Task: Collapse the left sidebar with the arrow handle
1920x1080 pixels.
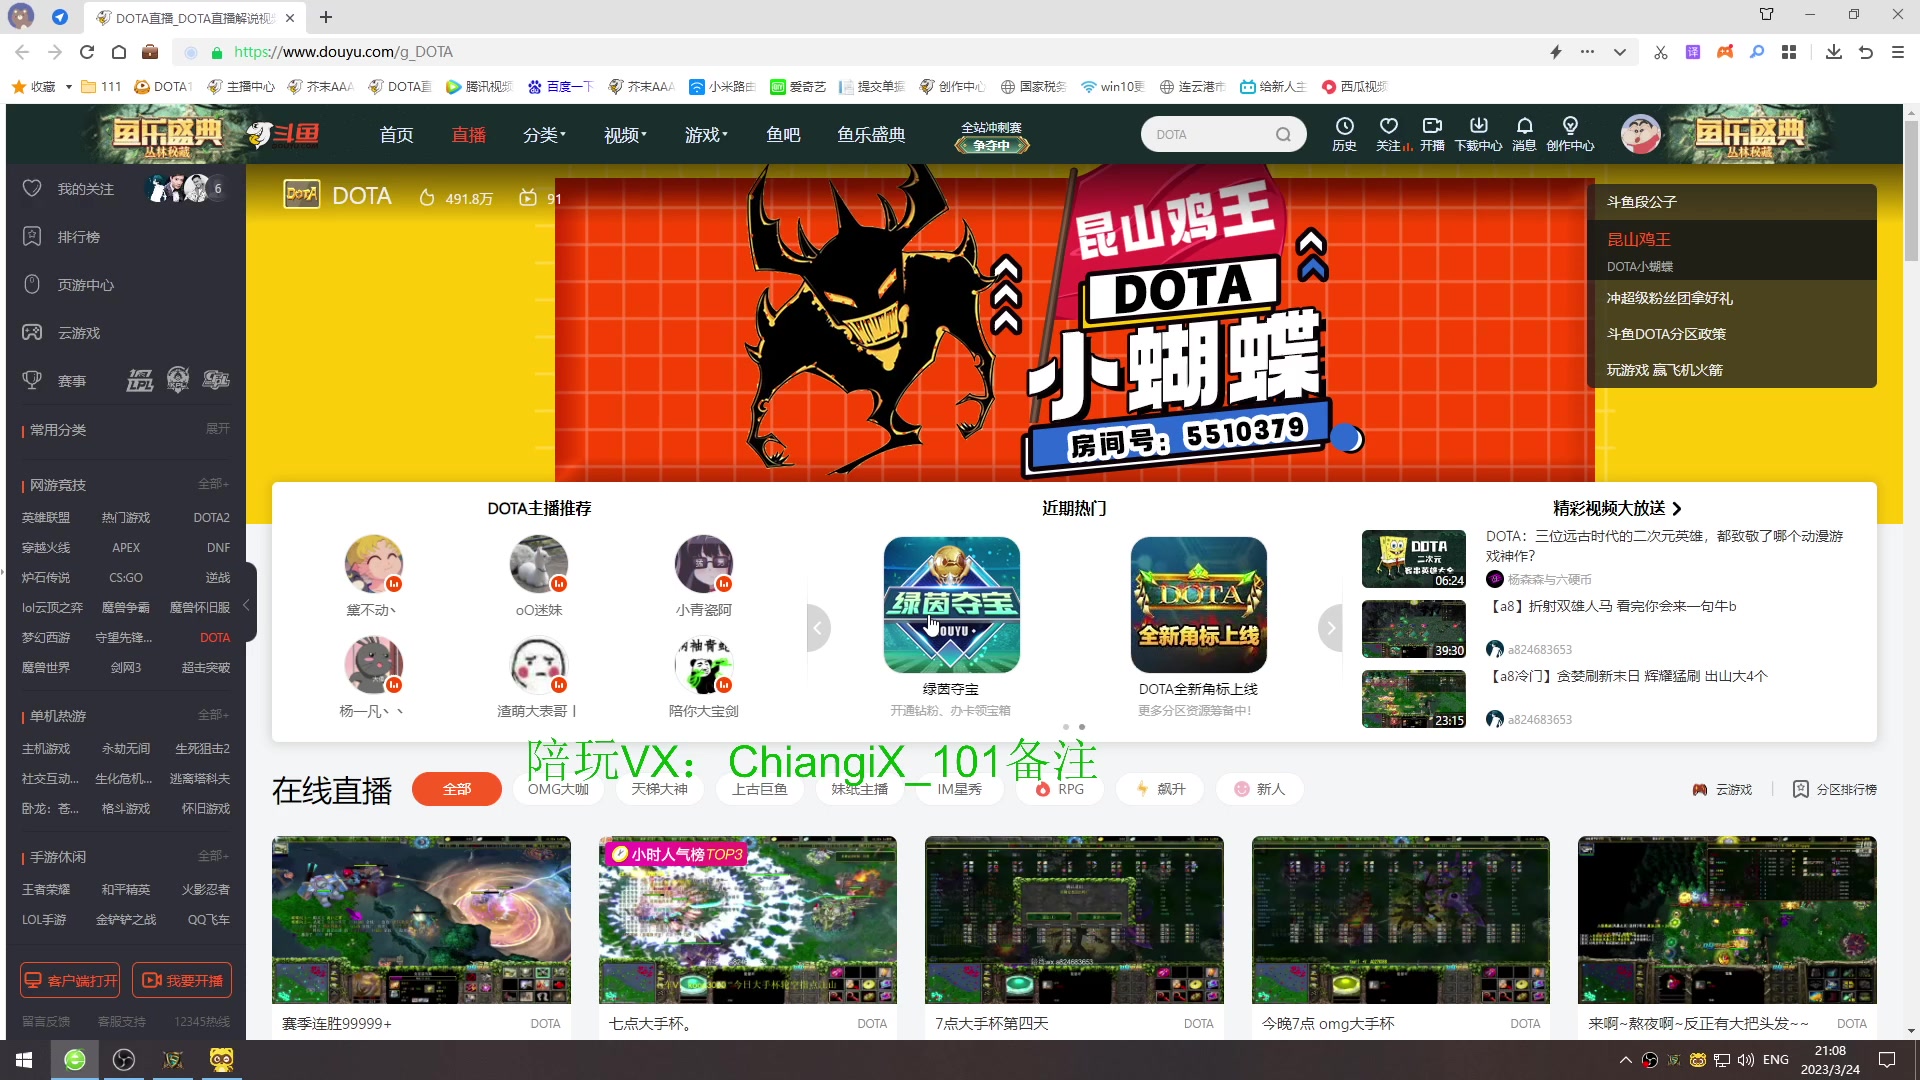Action: click(x=247, y=604)
